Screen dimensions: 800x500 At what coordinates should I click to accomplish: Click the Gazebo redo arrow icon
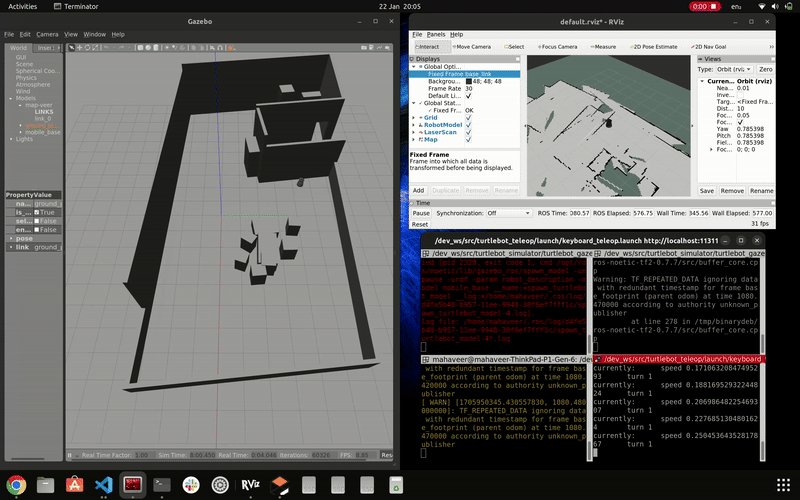point(121,47)
